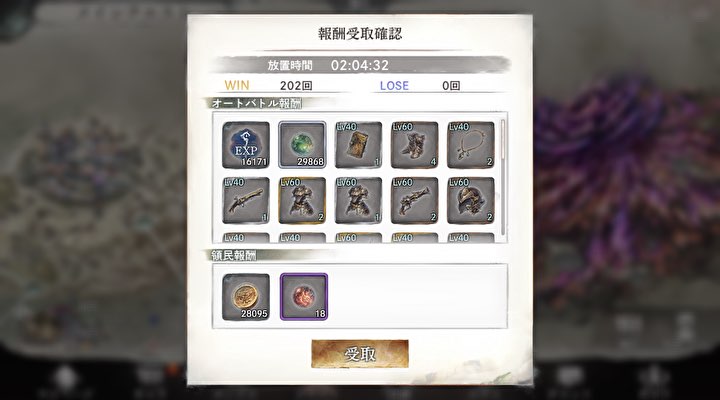Tap the partially visible Lv60 item in bottom row
The height and width of the screenshot is (400, 720).
click(x=358, y=238)
